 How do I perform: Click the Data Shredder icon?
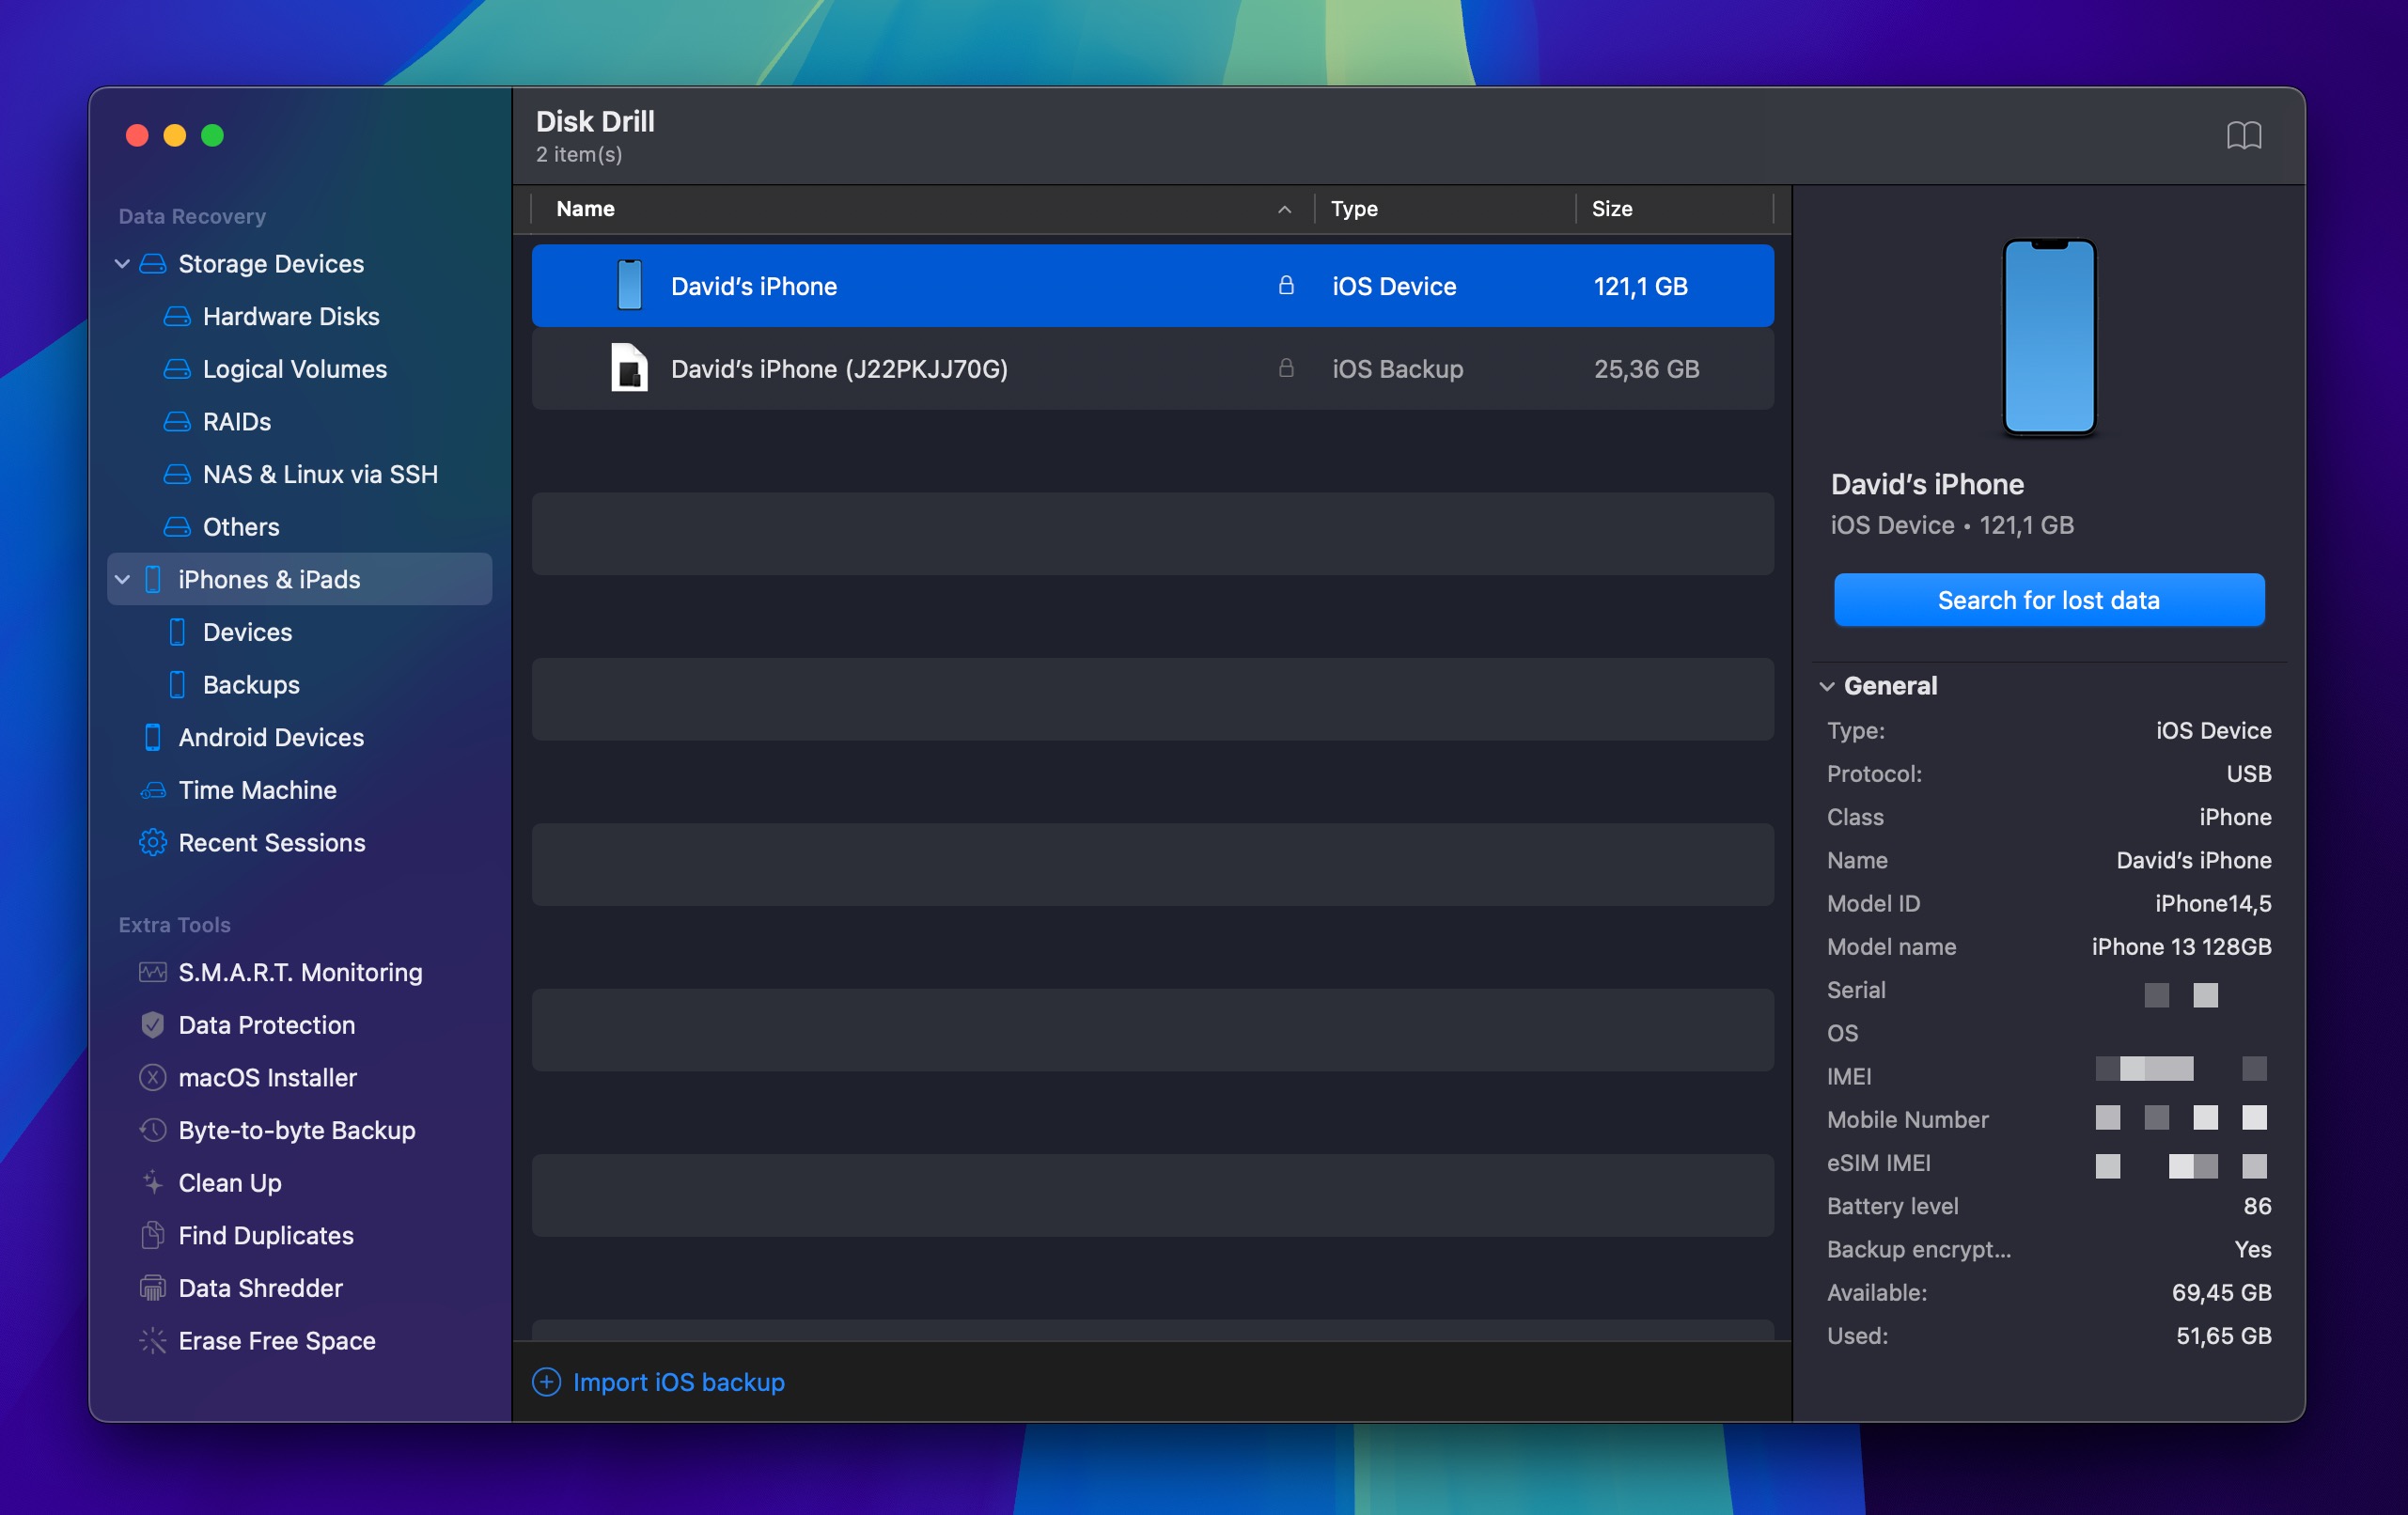tap(153, 1288)
